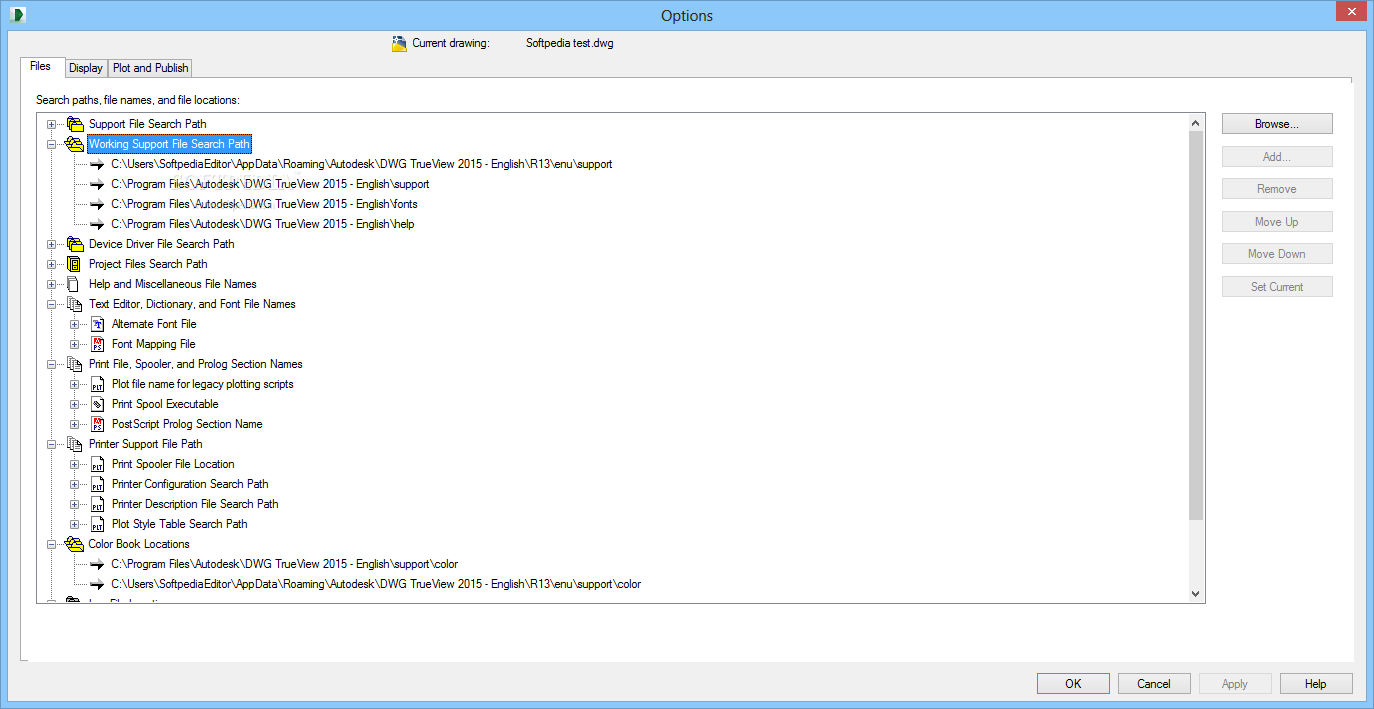Collapse Text Editor, Dictionary, and Font File Names
The height and width of the screenshot is (709, 1374).
coord(52,304)
